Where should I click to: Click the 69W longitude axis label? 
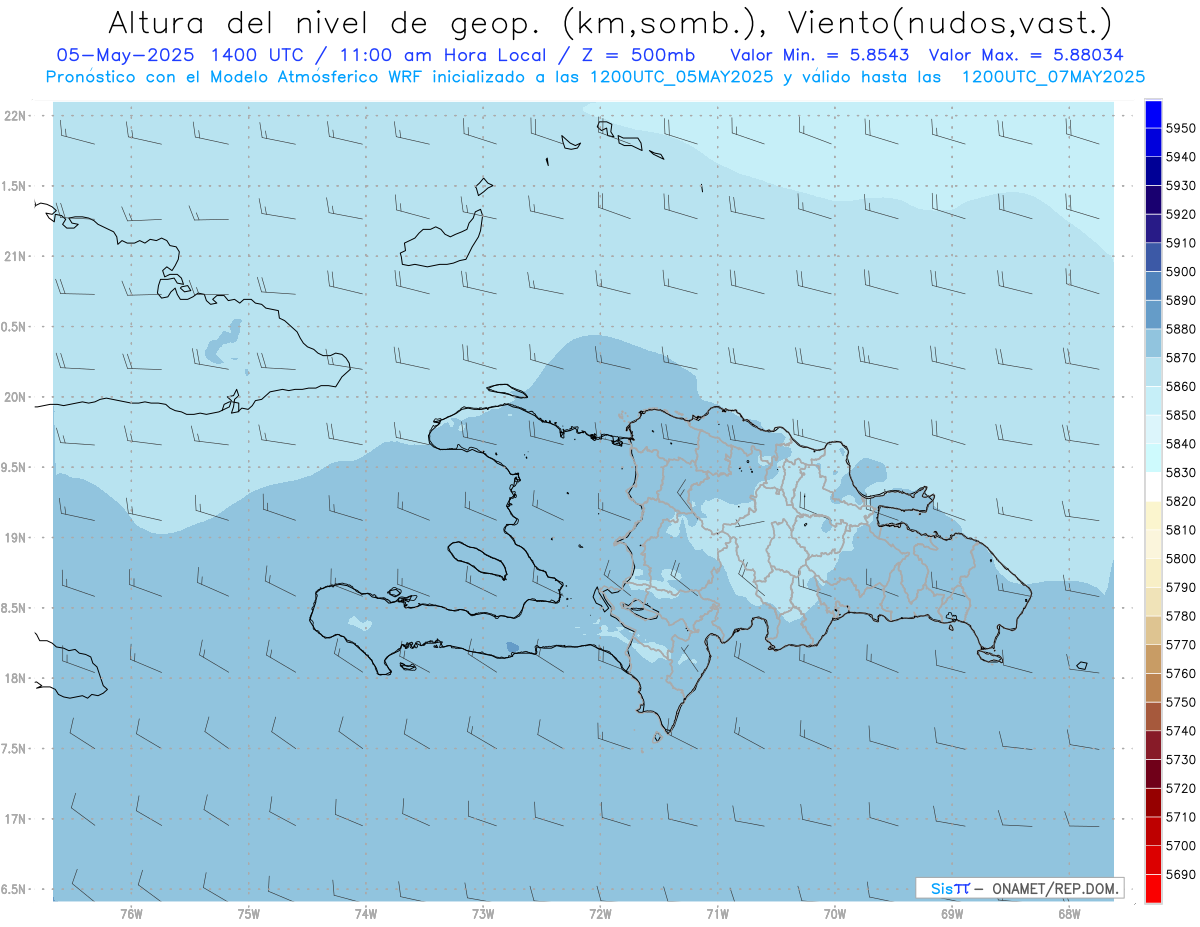(x=952, y=914)
